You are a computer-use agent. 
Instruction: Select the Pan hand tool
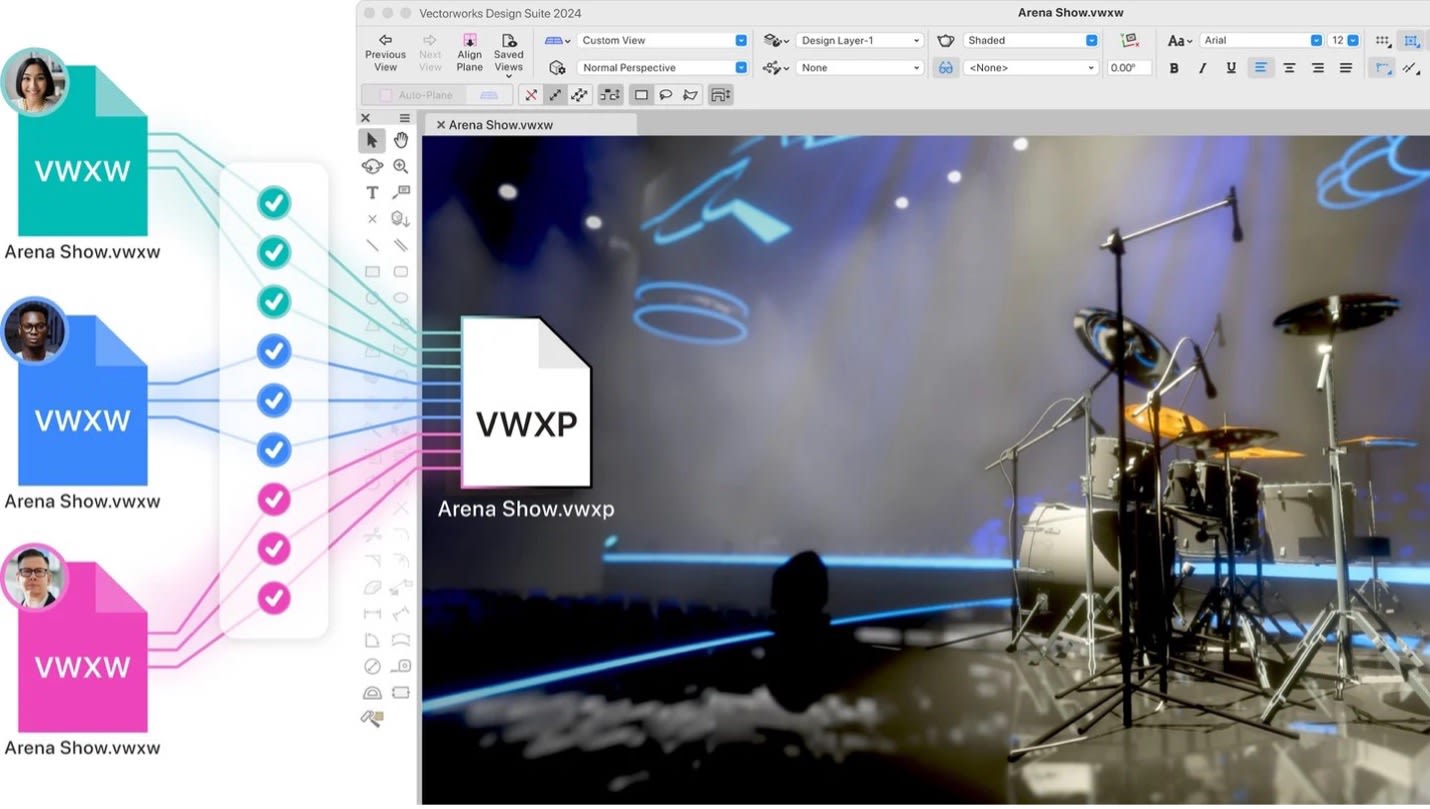point(400,140)
